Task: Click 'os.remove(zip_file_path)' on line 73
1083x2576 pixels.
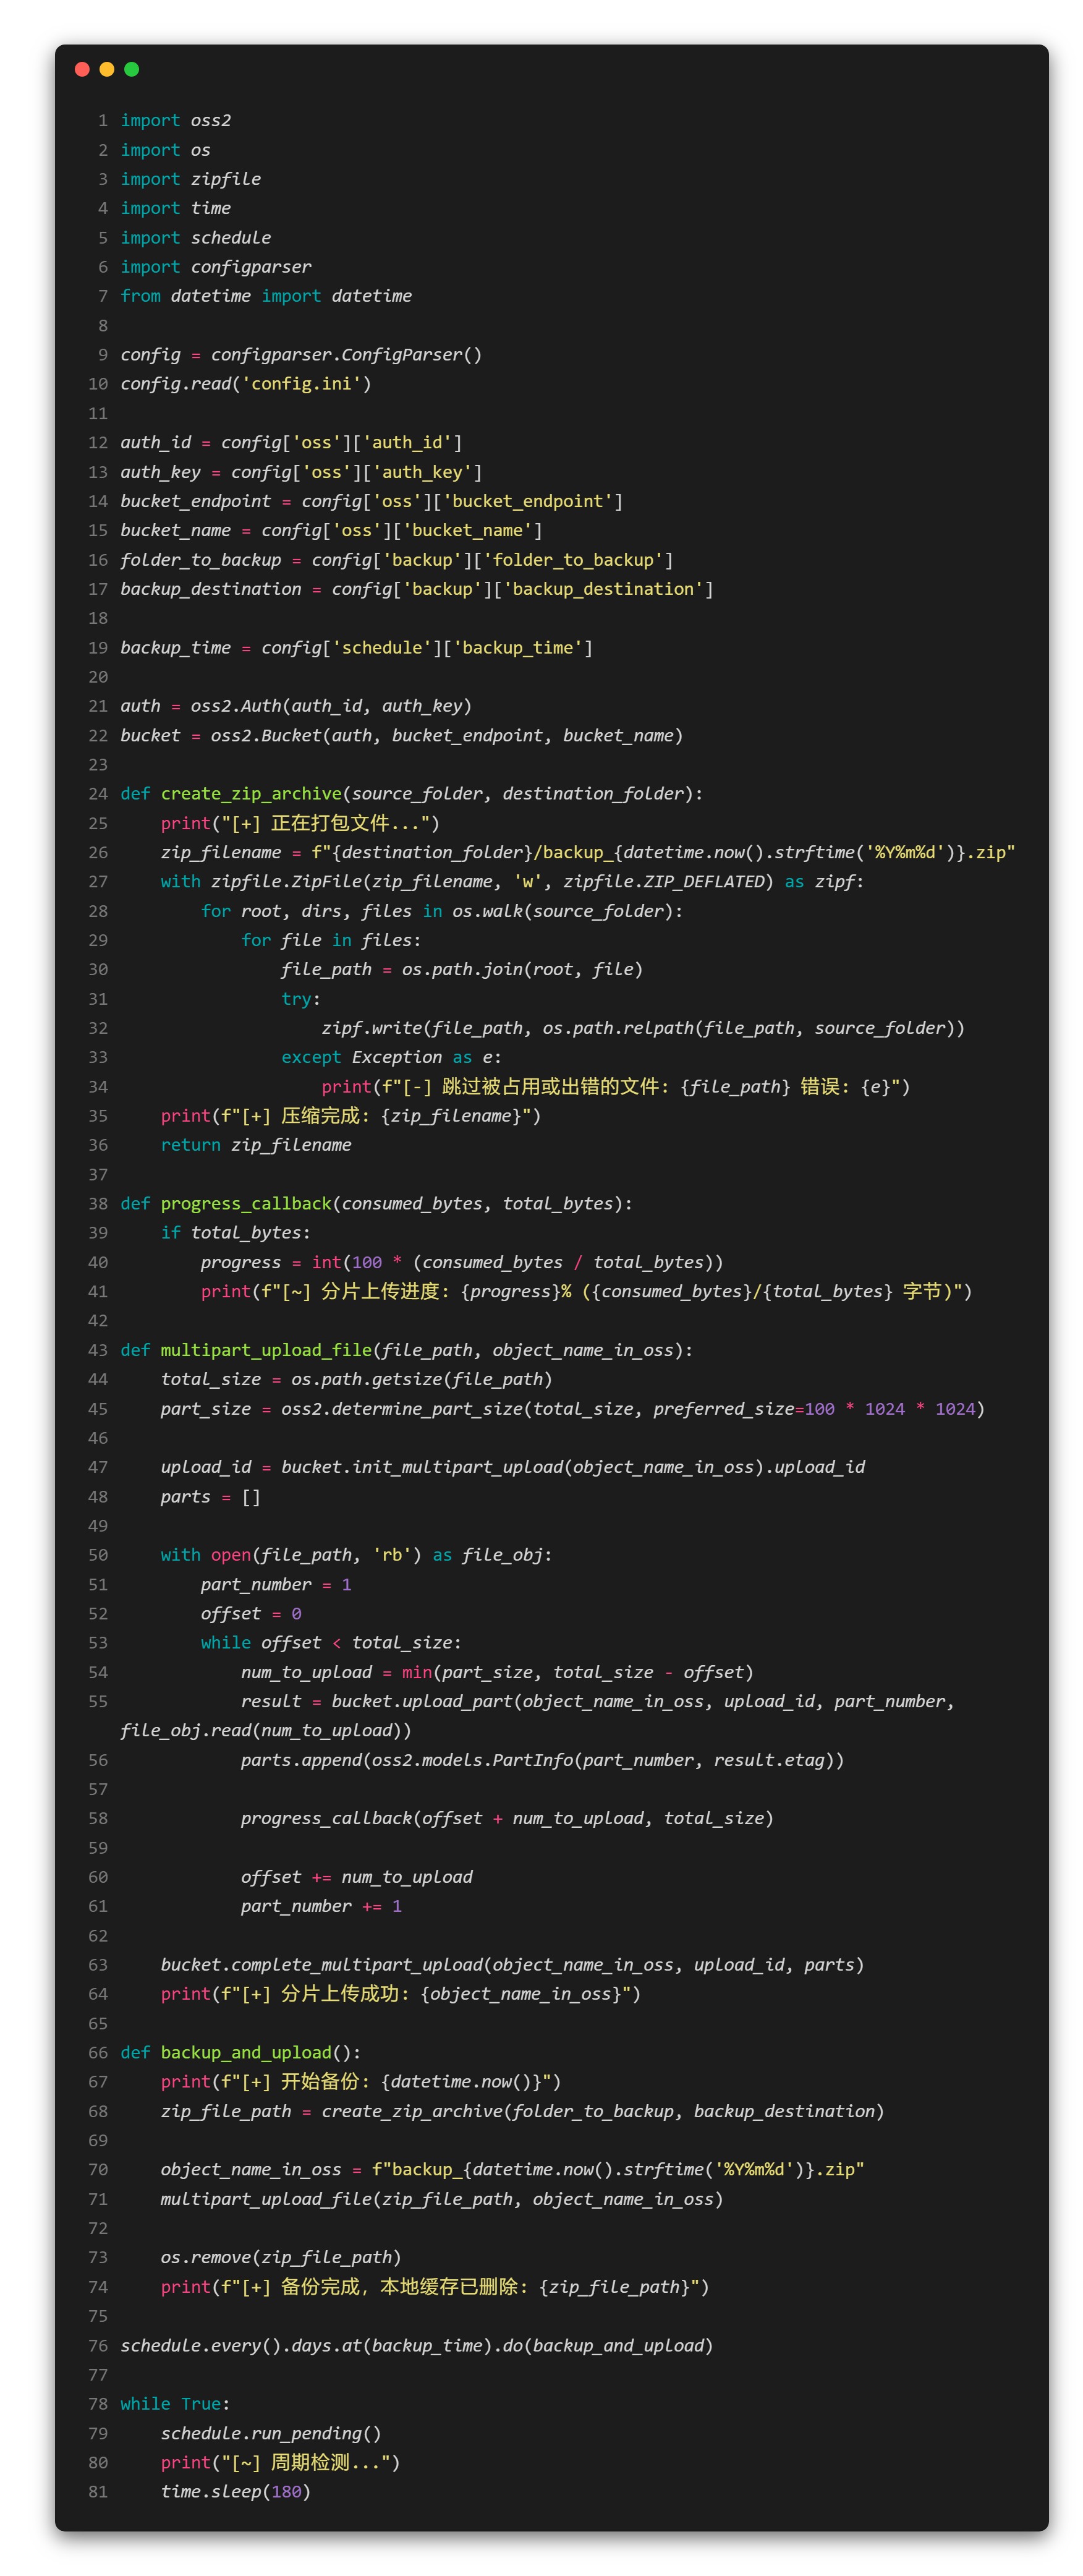Action: click(x=281, y=2257)
